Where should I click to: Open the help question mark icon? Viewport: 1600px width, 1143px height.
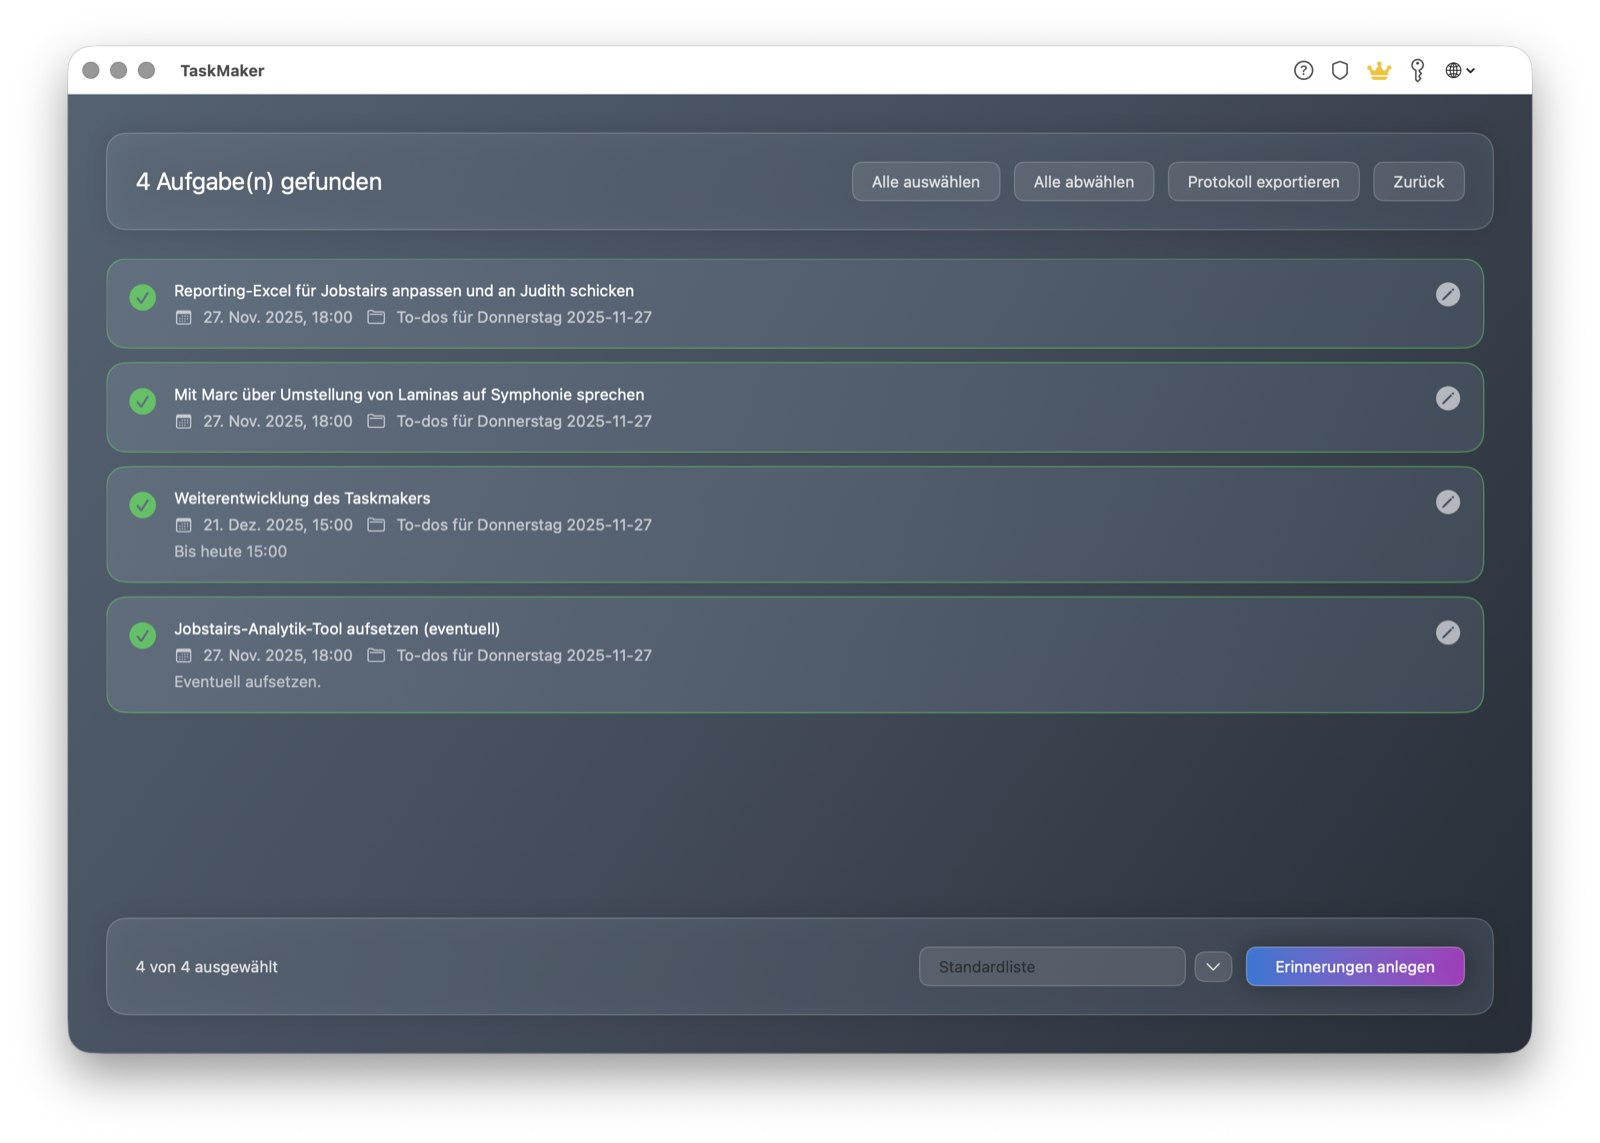(1303, 70)
